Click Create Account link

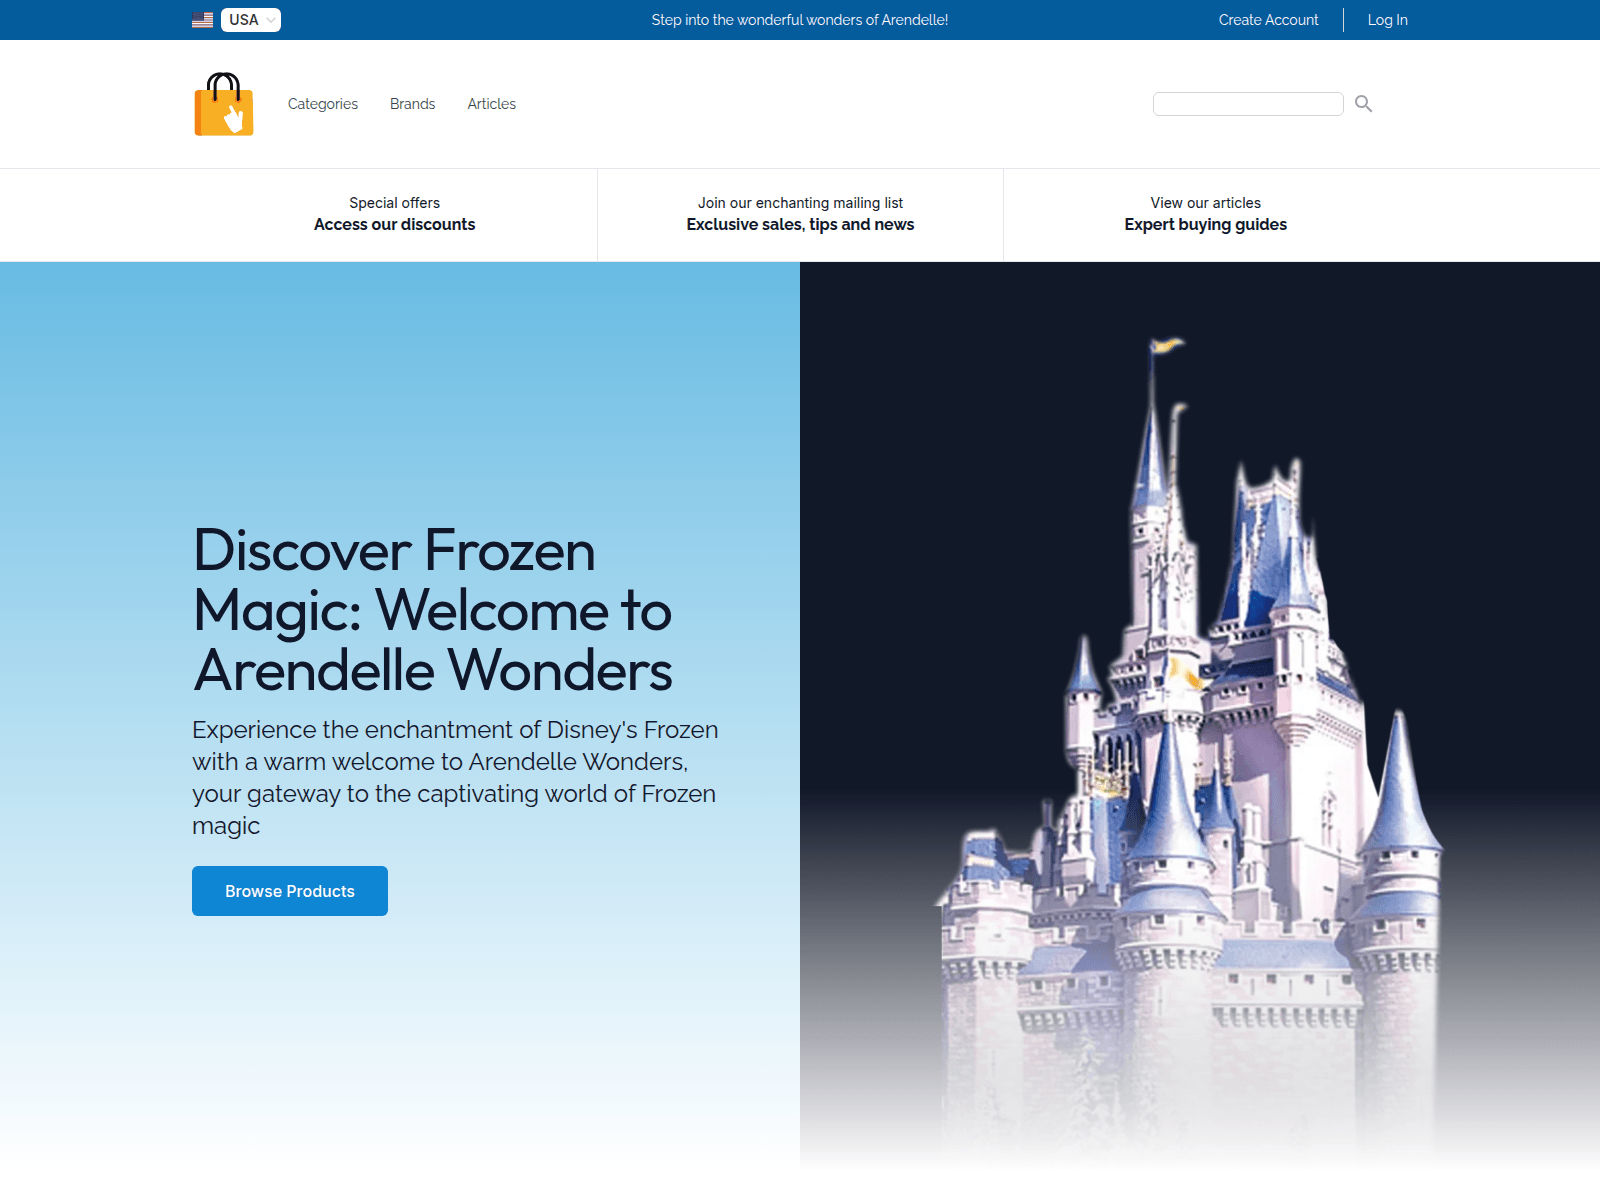1268,20
